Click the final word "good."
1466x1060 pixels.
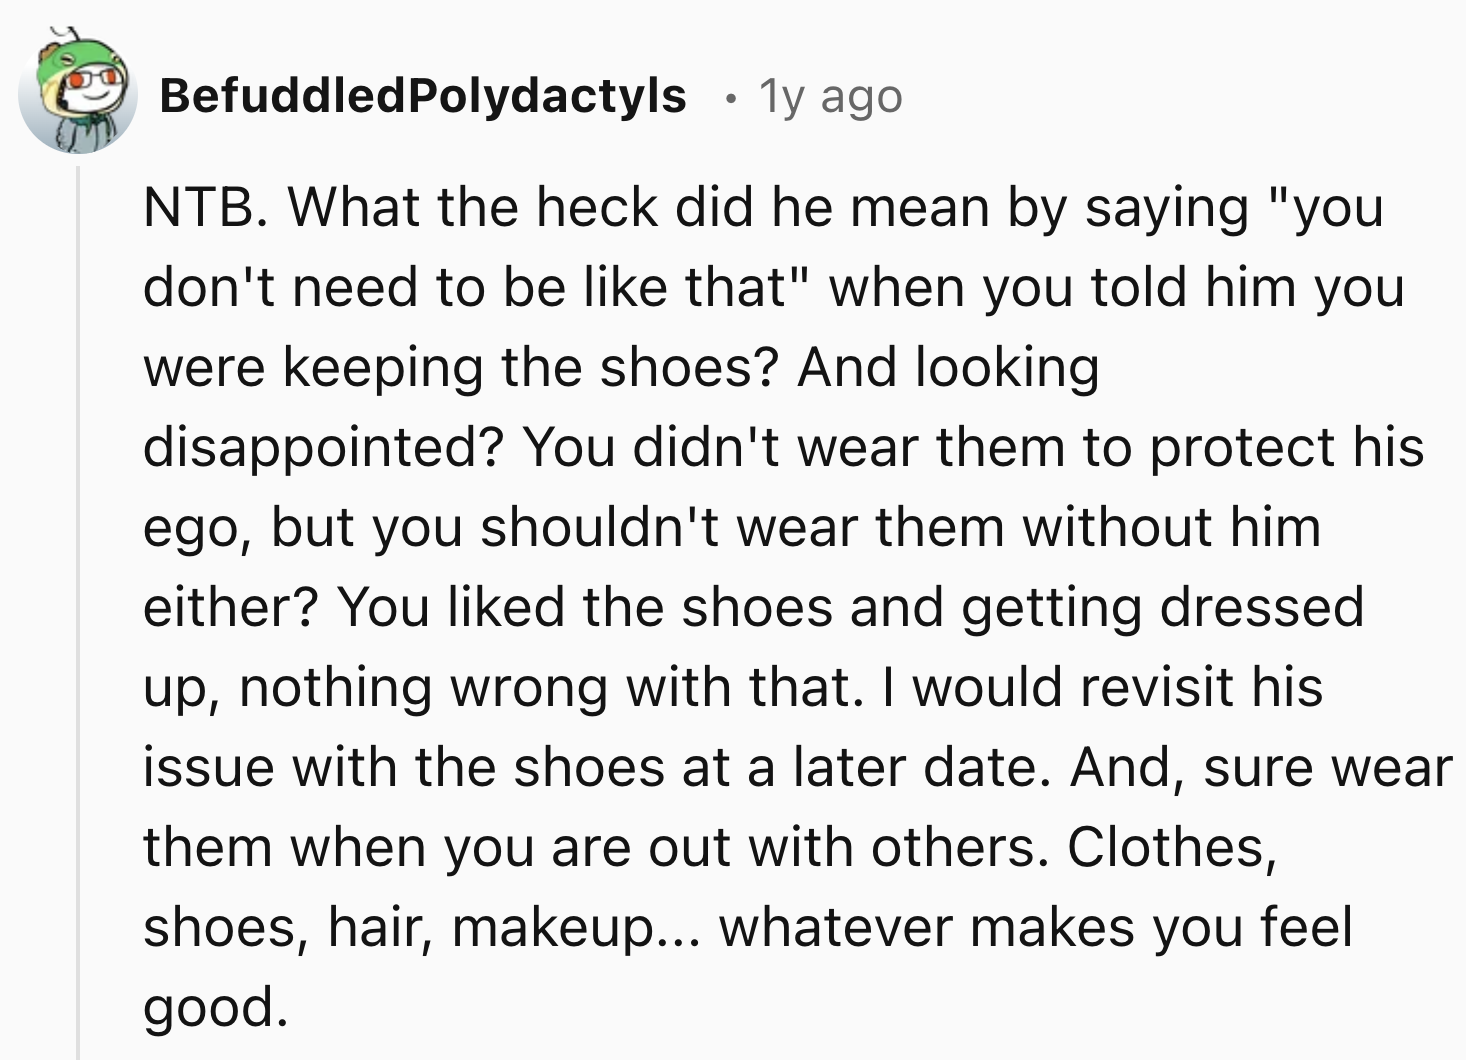tap(216, 1008)
